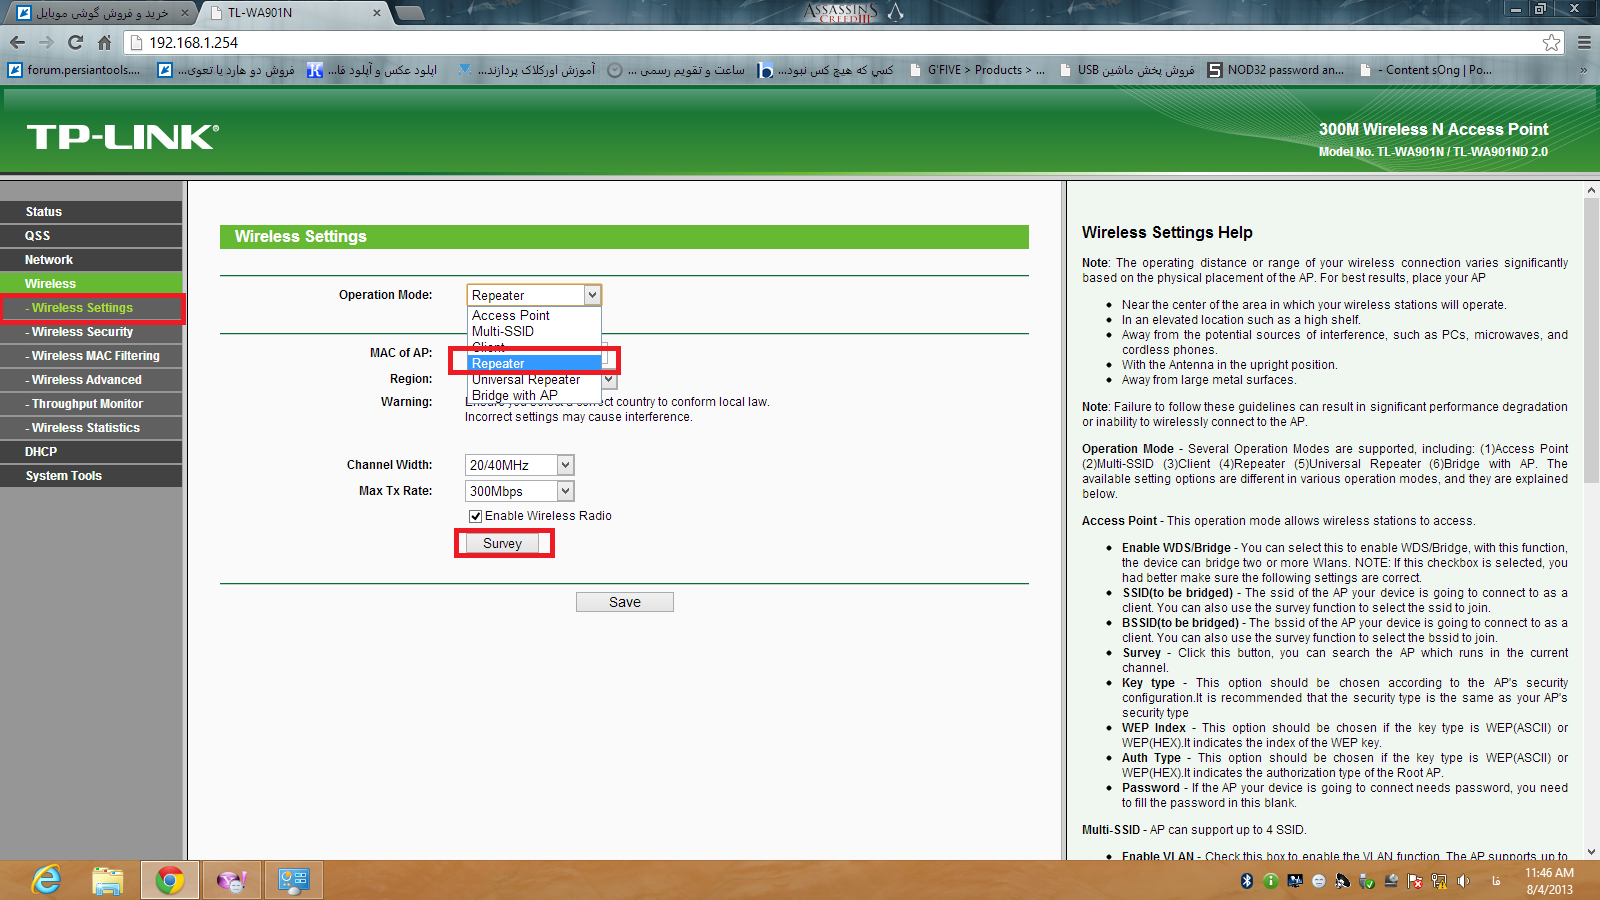Click the green info tray icon
The width and height of the screenshot is (1600, 900).
[x=1271, y=881]
